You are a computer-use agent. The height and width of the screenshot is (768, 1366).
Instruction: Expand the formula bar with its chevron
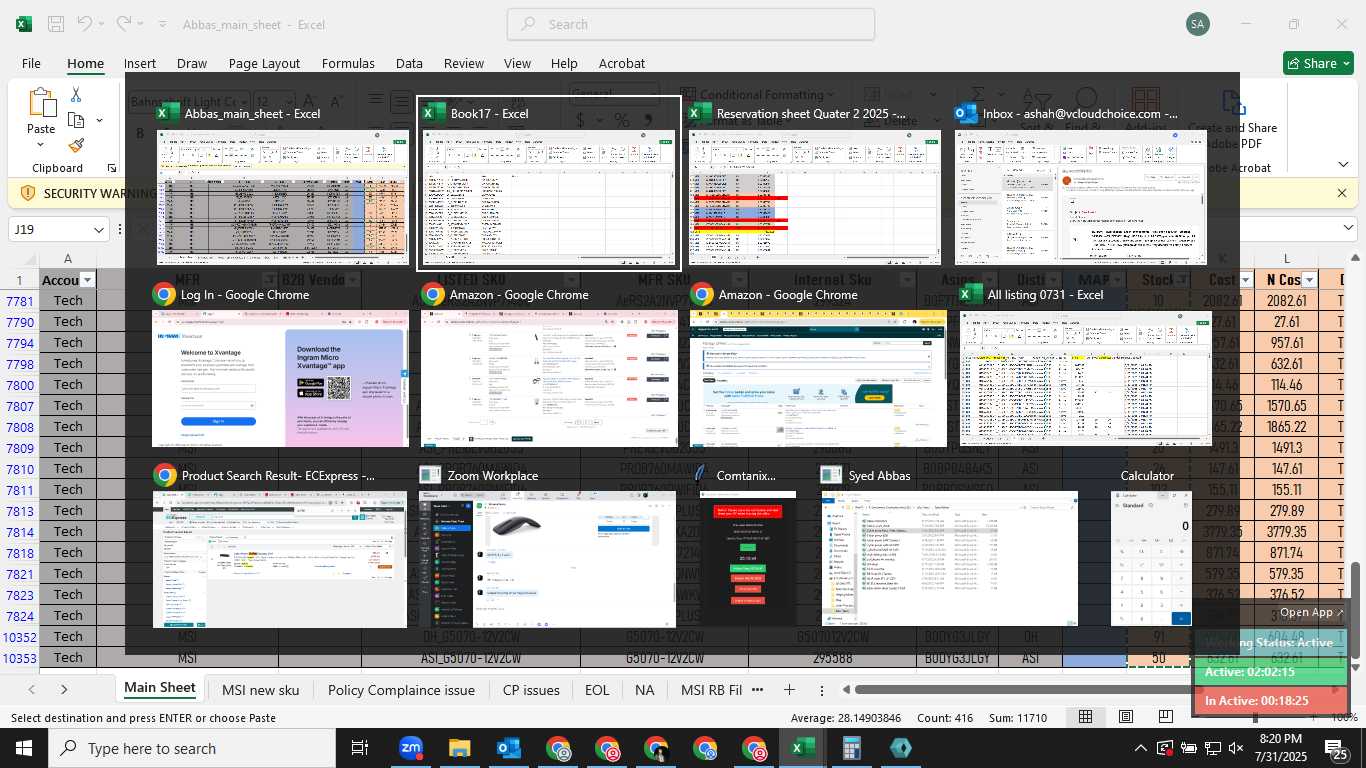tap(1348, 229)
